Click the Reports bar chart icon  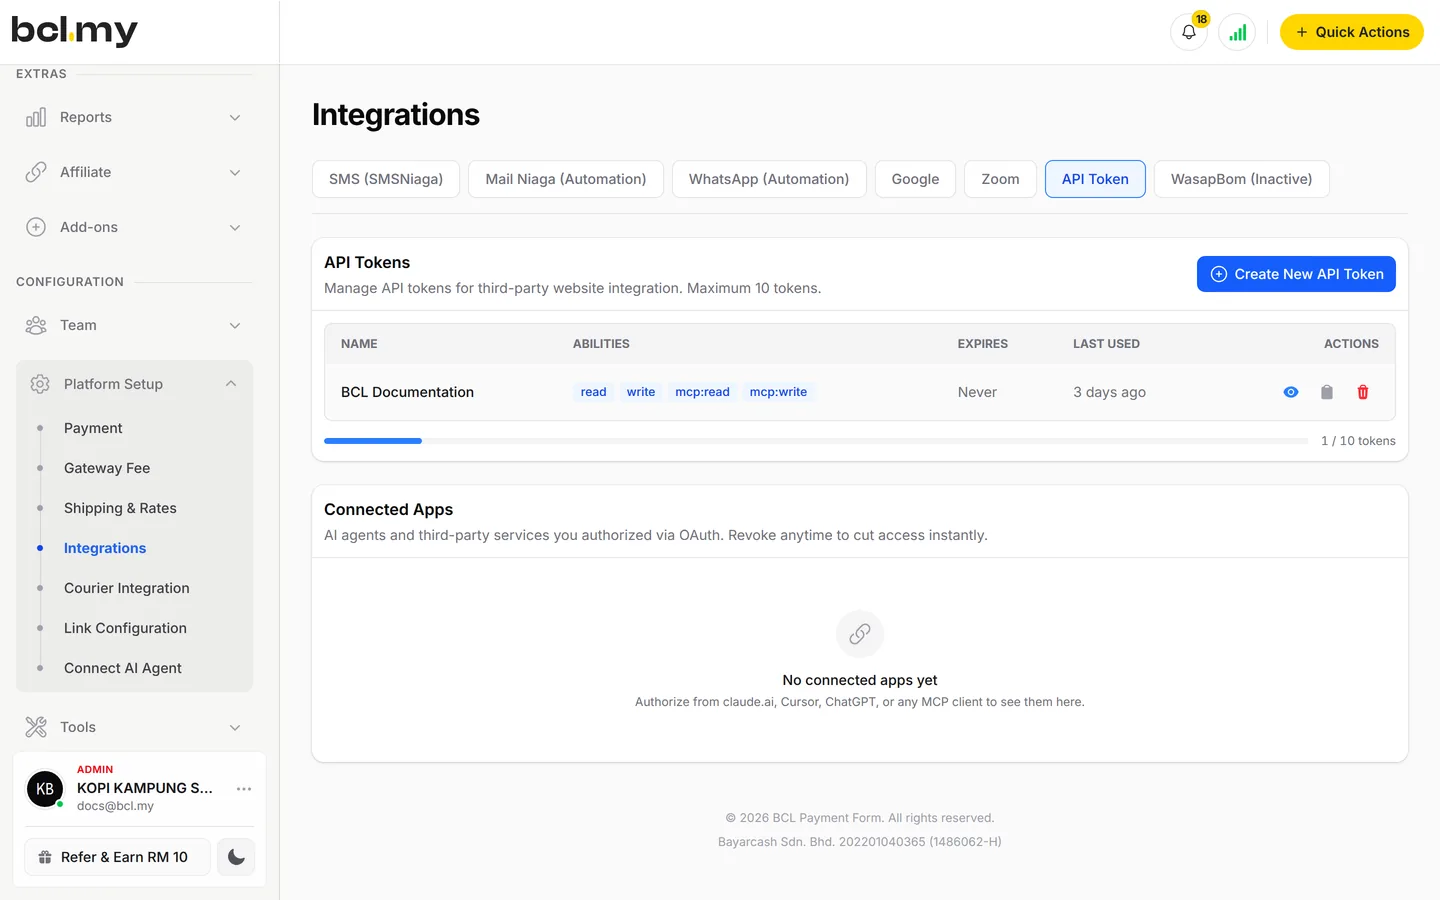[x=36, y=117]
